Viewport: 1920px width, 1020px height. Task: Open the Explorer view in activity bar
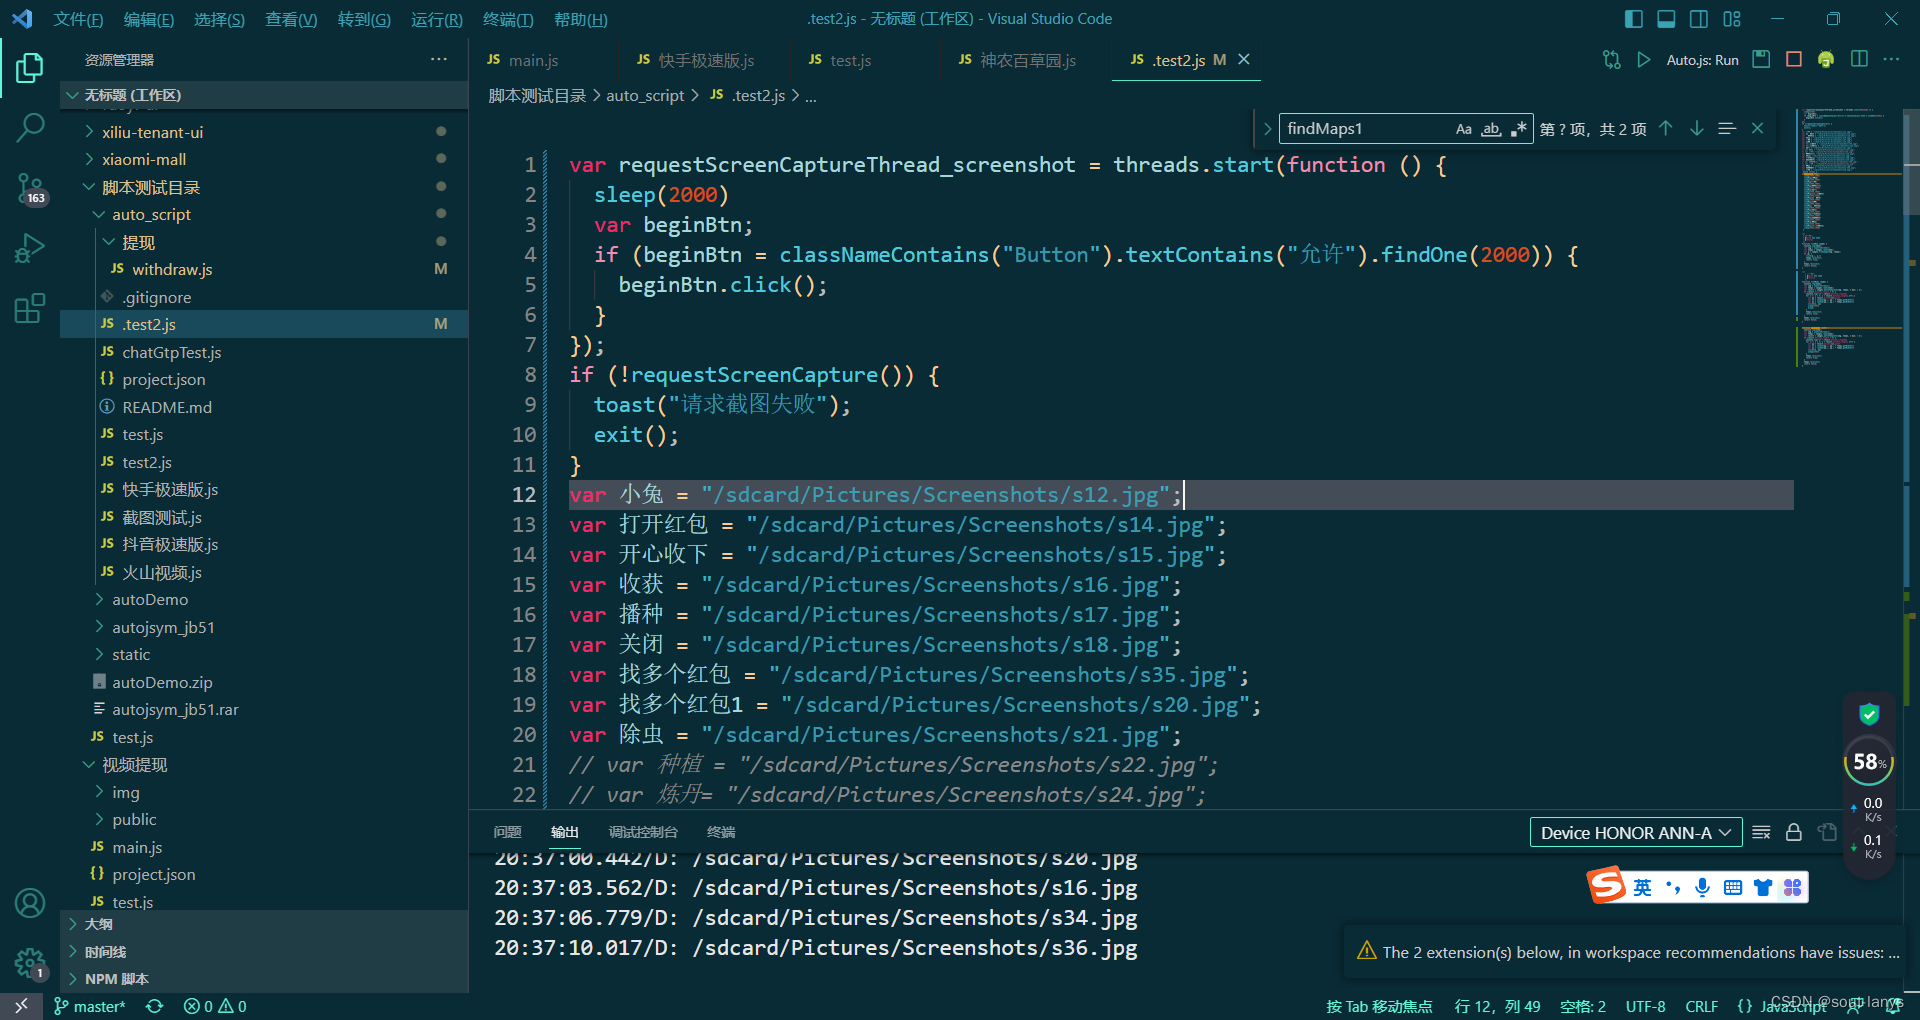tap(30, 68)
